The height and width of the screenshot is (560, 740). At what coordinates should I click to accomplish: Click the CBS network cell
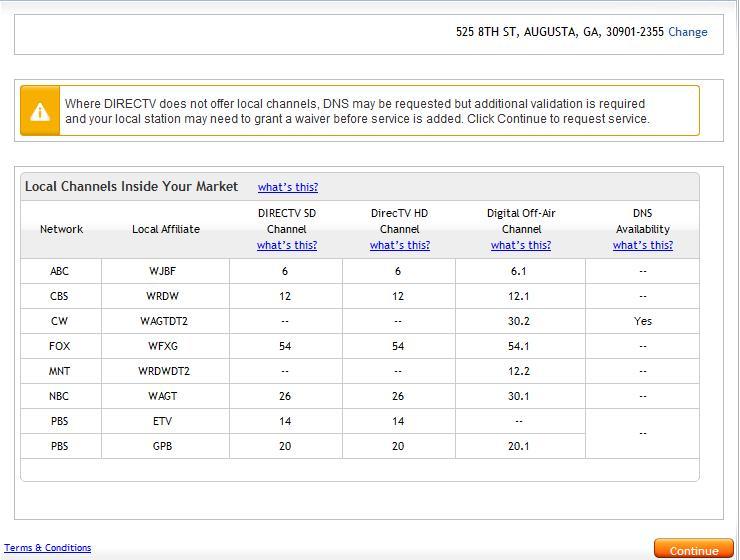(61, 296)
